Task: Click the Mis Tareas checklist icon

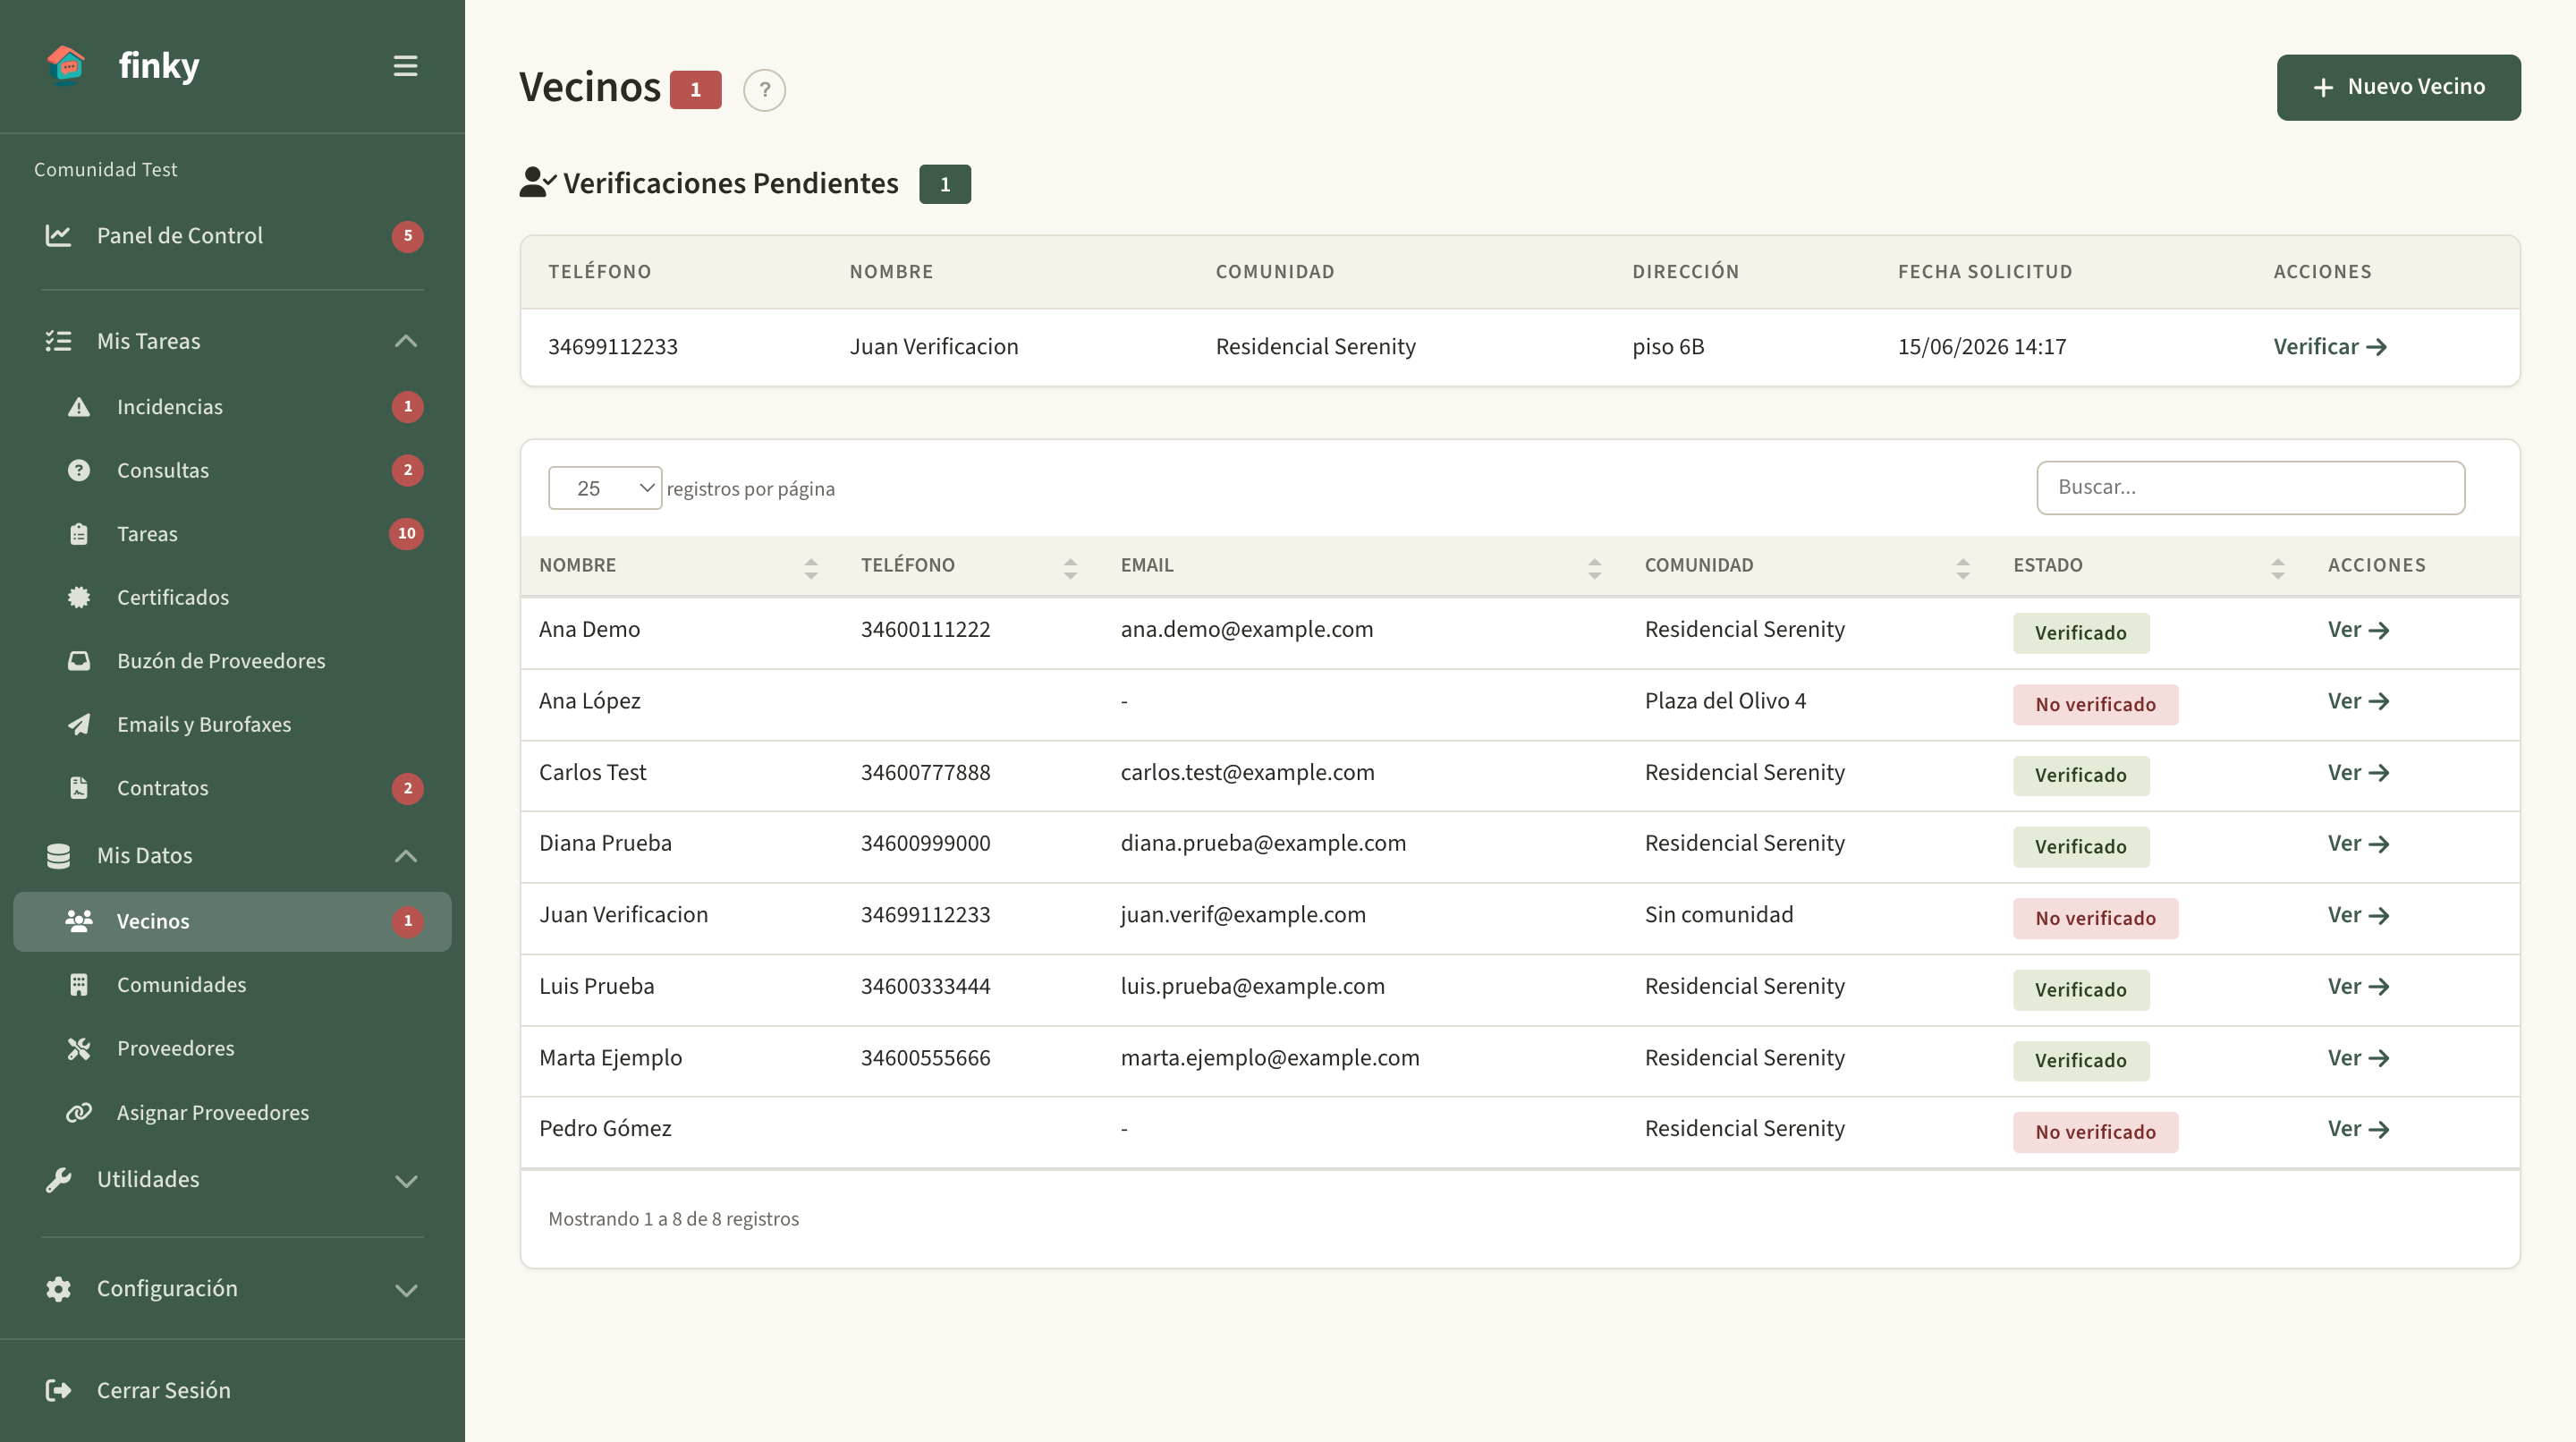Action: click(58, 341)
